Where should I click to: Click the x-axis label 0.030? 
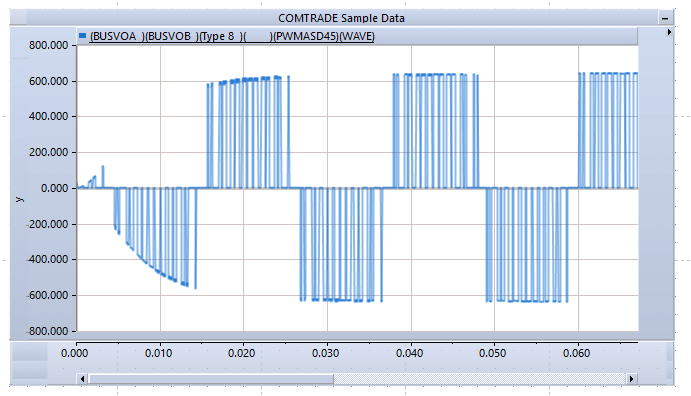pos(325,353)
